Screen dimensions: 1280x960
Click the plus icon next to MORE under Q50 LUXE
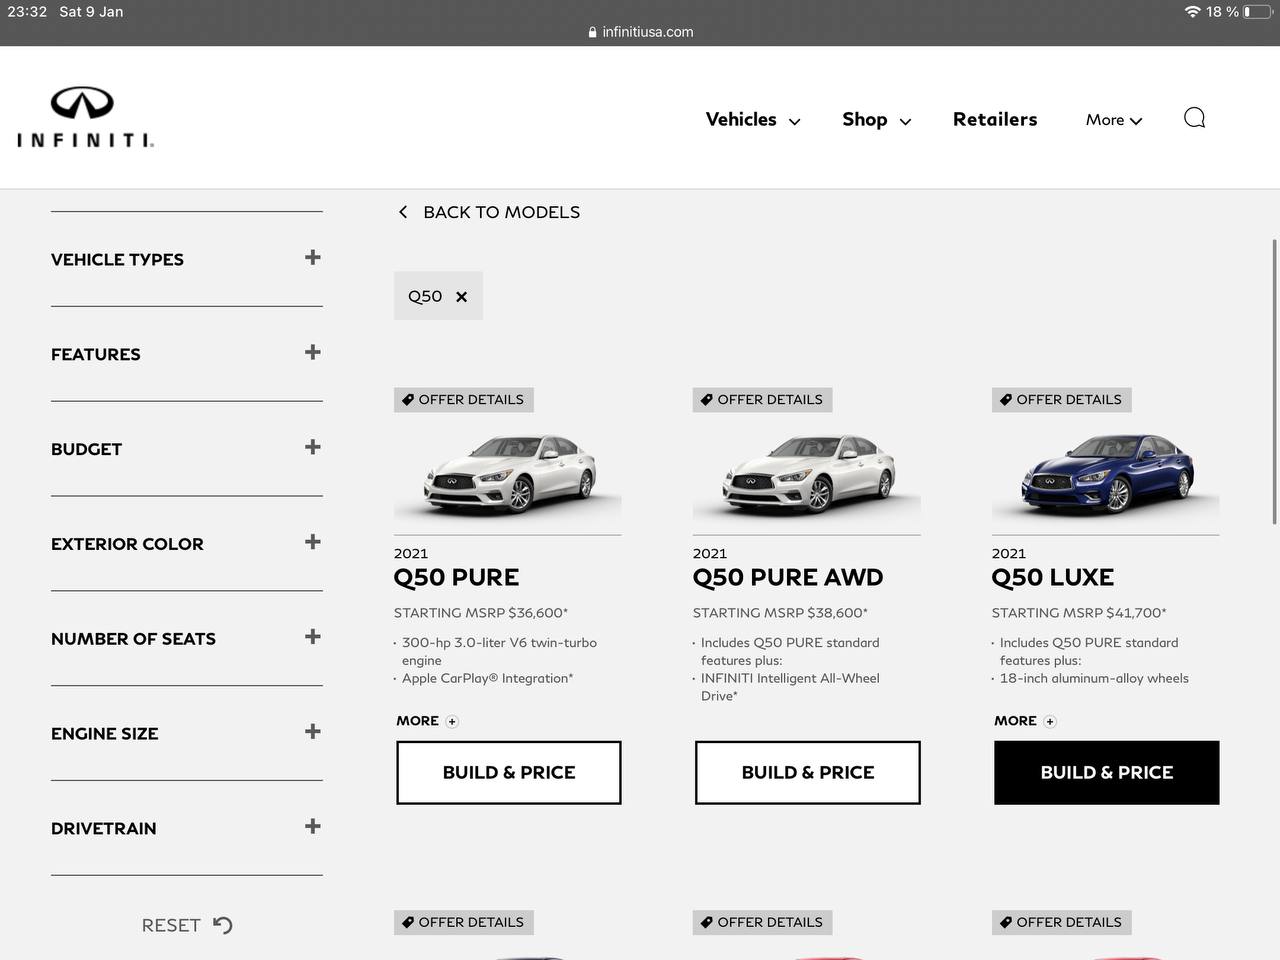(1050, 721)
